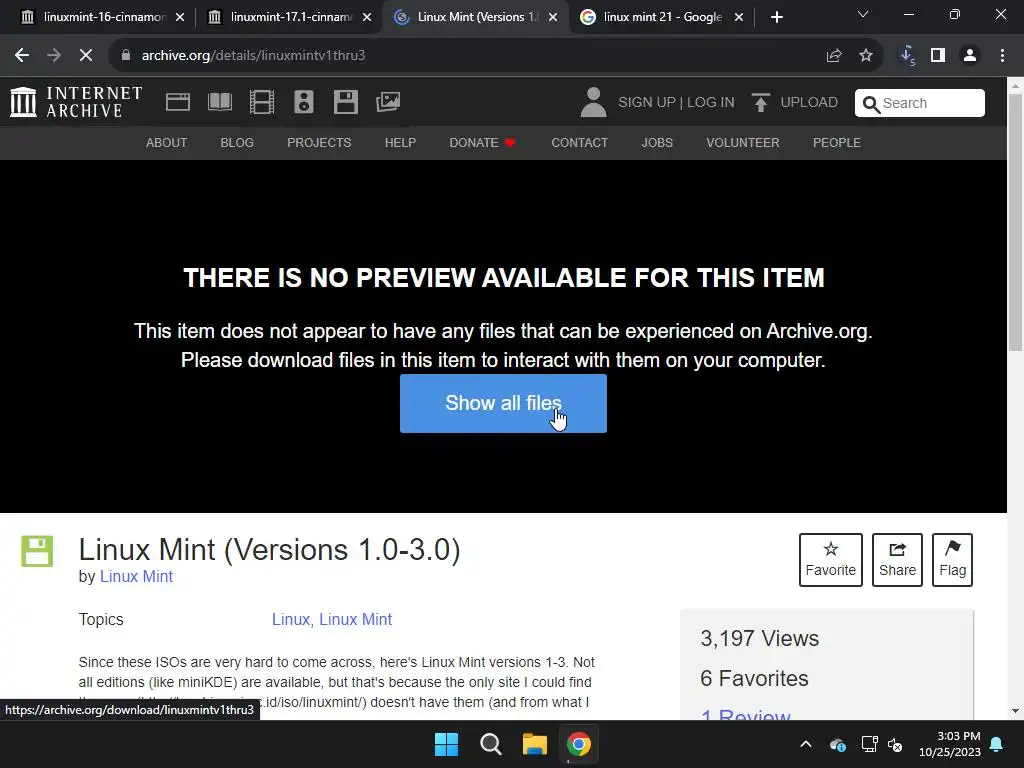
Task: Toggle the Chrome side panel icon
Action: [938, 56]
